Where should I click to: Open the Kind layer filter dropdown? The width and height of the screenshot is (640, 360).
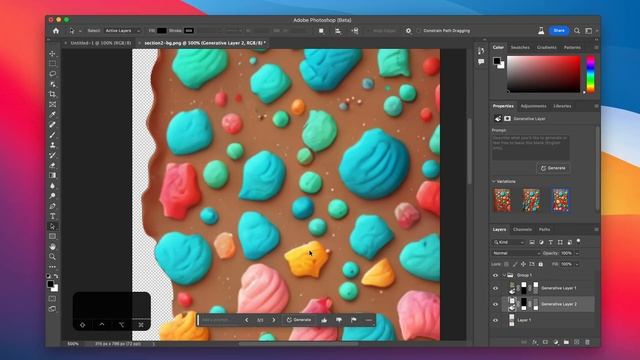[509, 242]
